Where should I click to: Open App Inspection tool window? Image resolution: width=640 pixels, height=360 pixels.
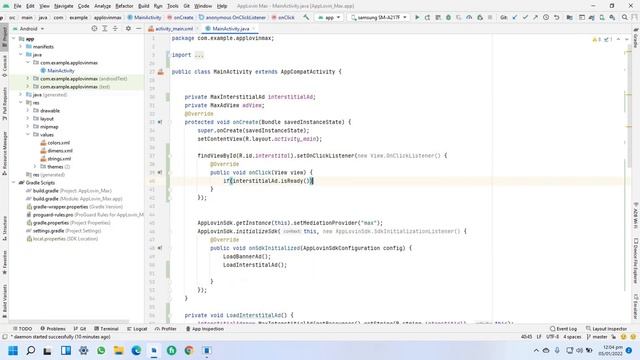tap(204, 329)
